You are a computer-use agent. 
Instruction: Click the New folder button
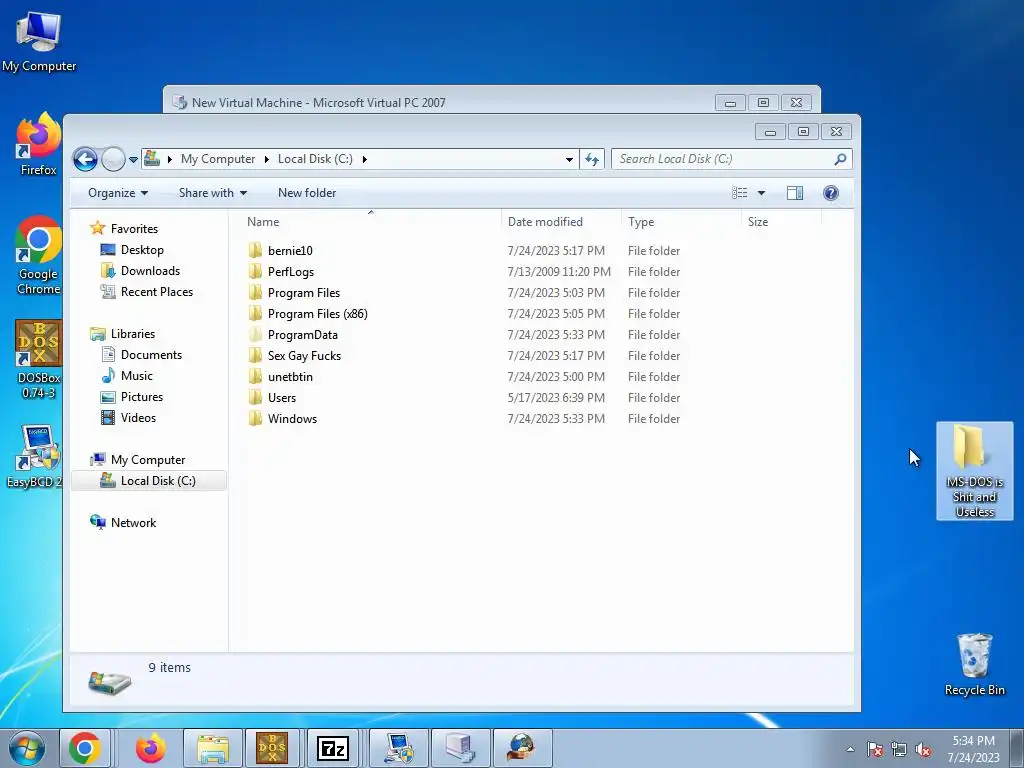point(307,193)
